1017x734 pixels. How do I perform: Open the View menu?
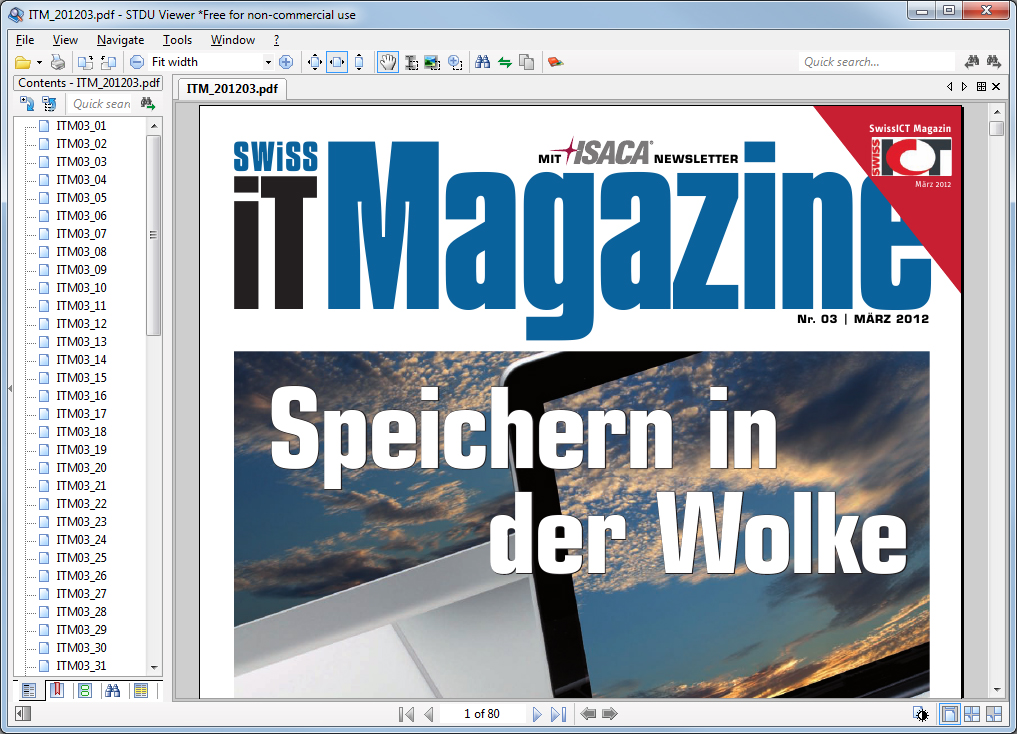click(x=65, y=40)
